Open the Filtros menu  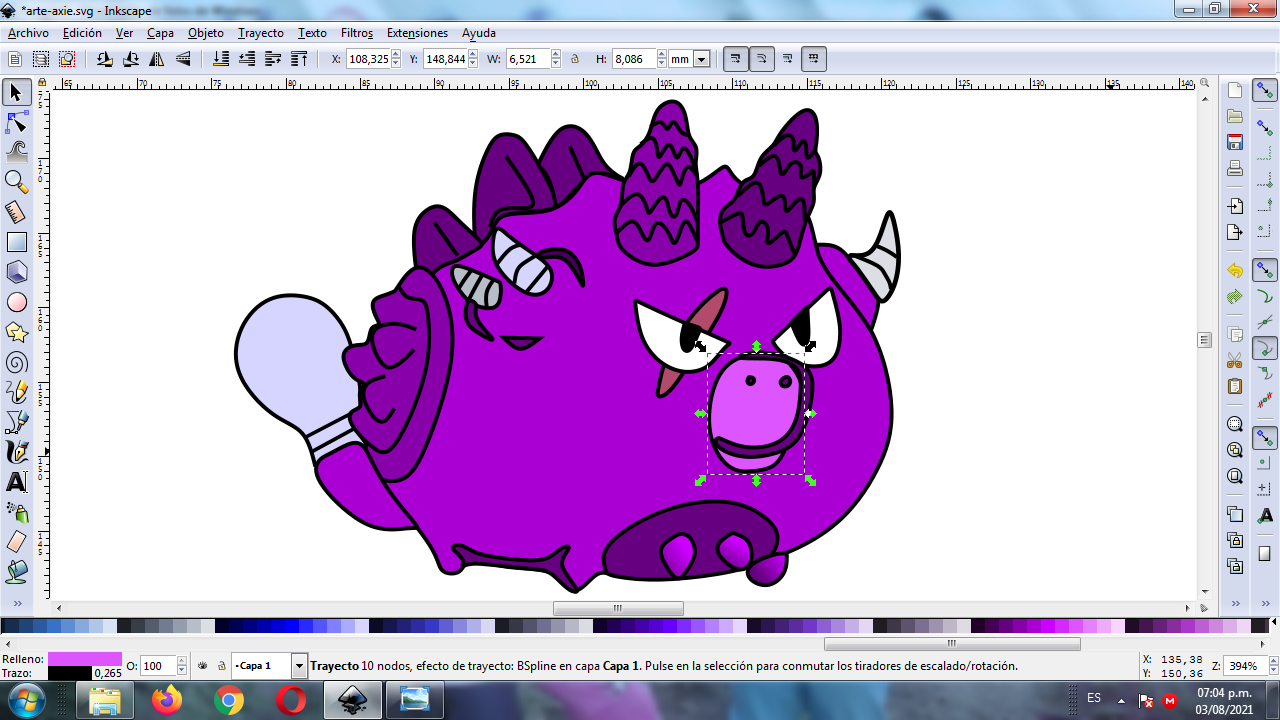pos(357,33)
